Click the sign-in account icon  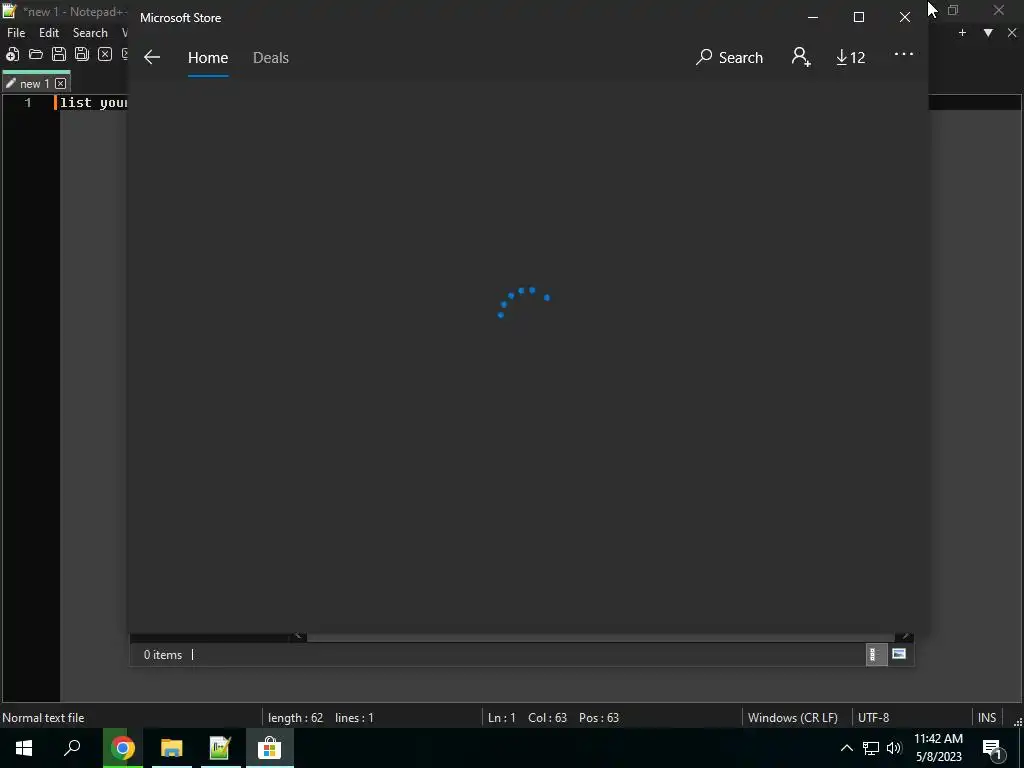(801, 57)
